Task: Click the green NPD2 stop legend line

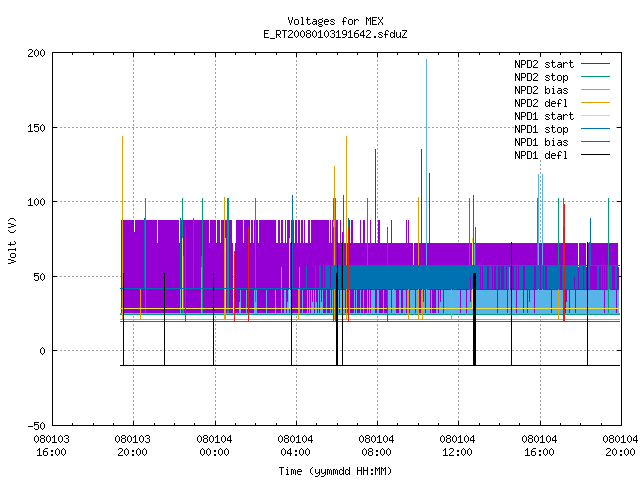Action: [x=596, y=77]
